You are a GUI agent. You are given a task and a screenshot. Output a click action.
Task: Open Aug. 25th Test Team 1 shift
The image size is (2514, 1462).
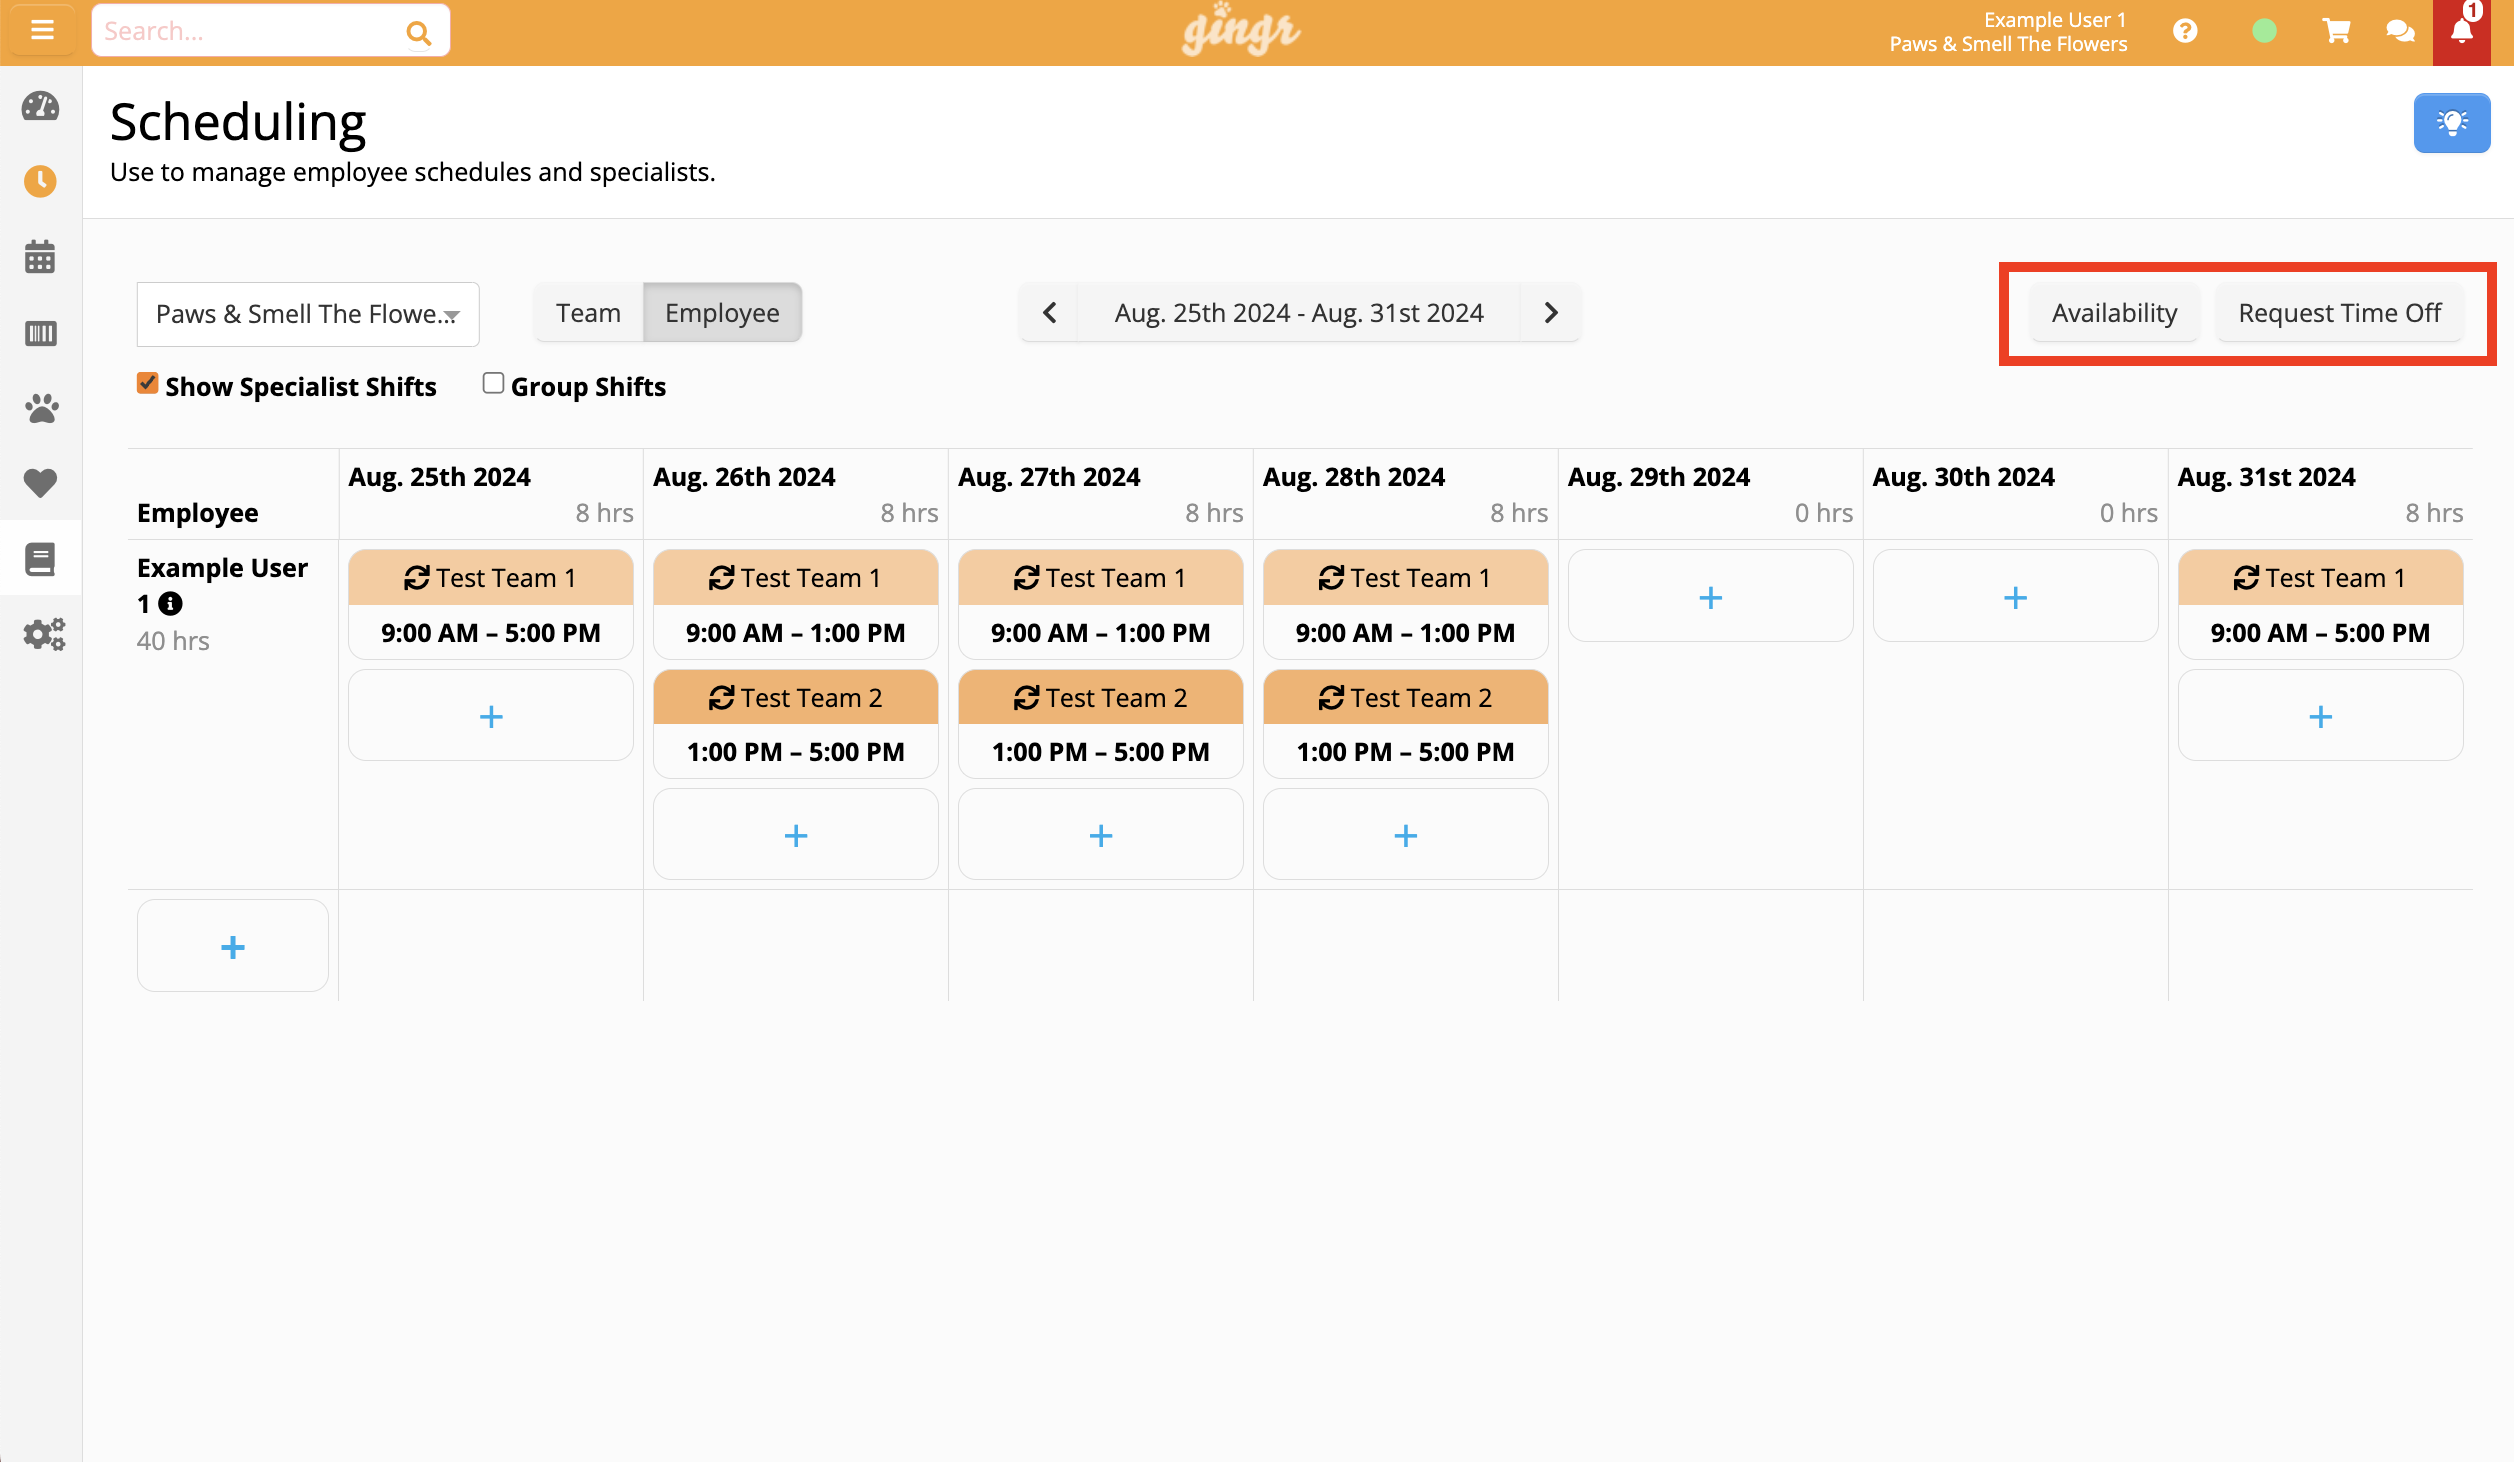[x=490, y=604]
